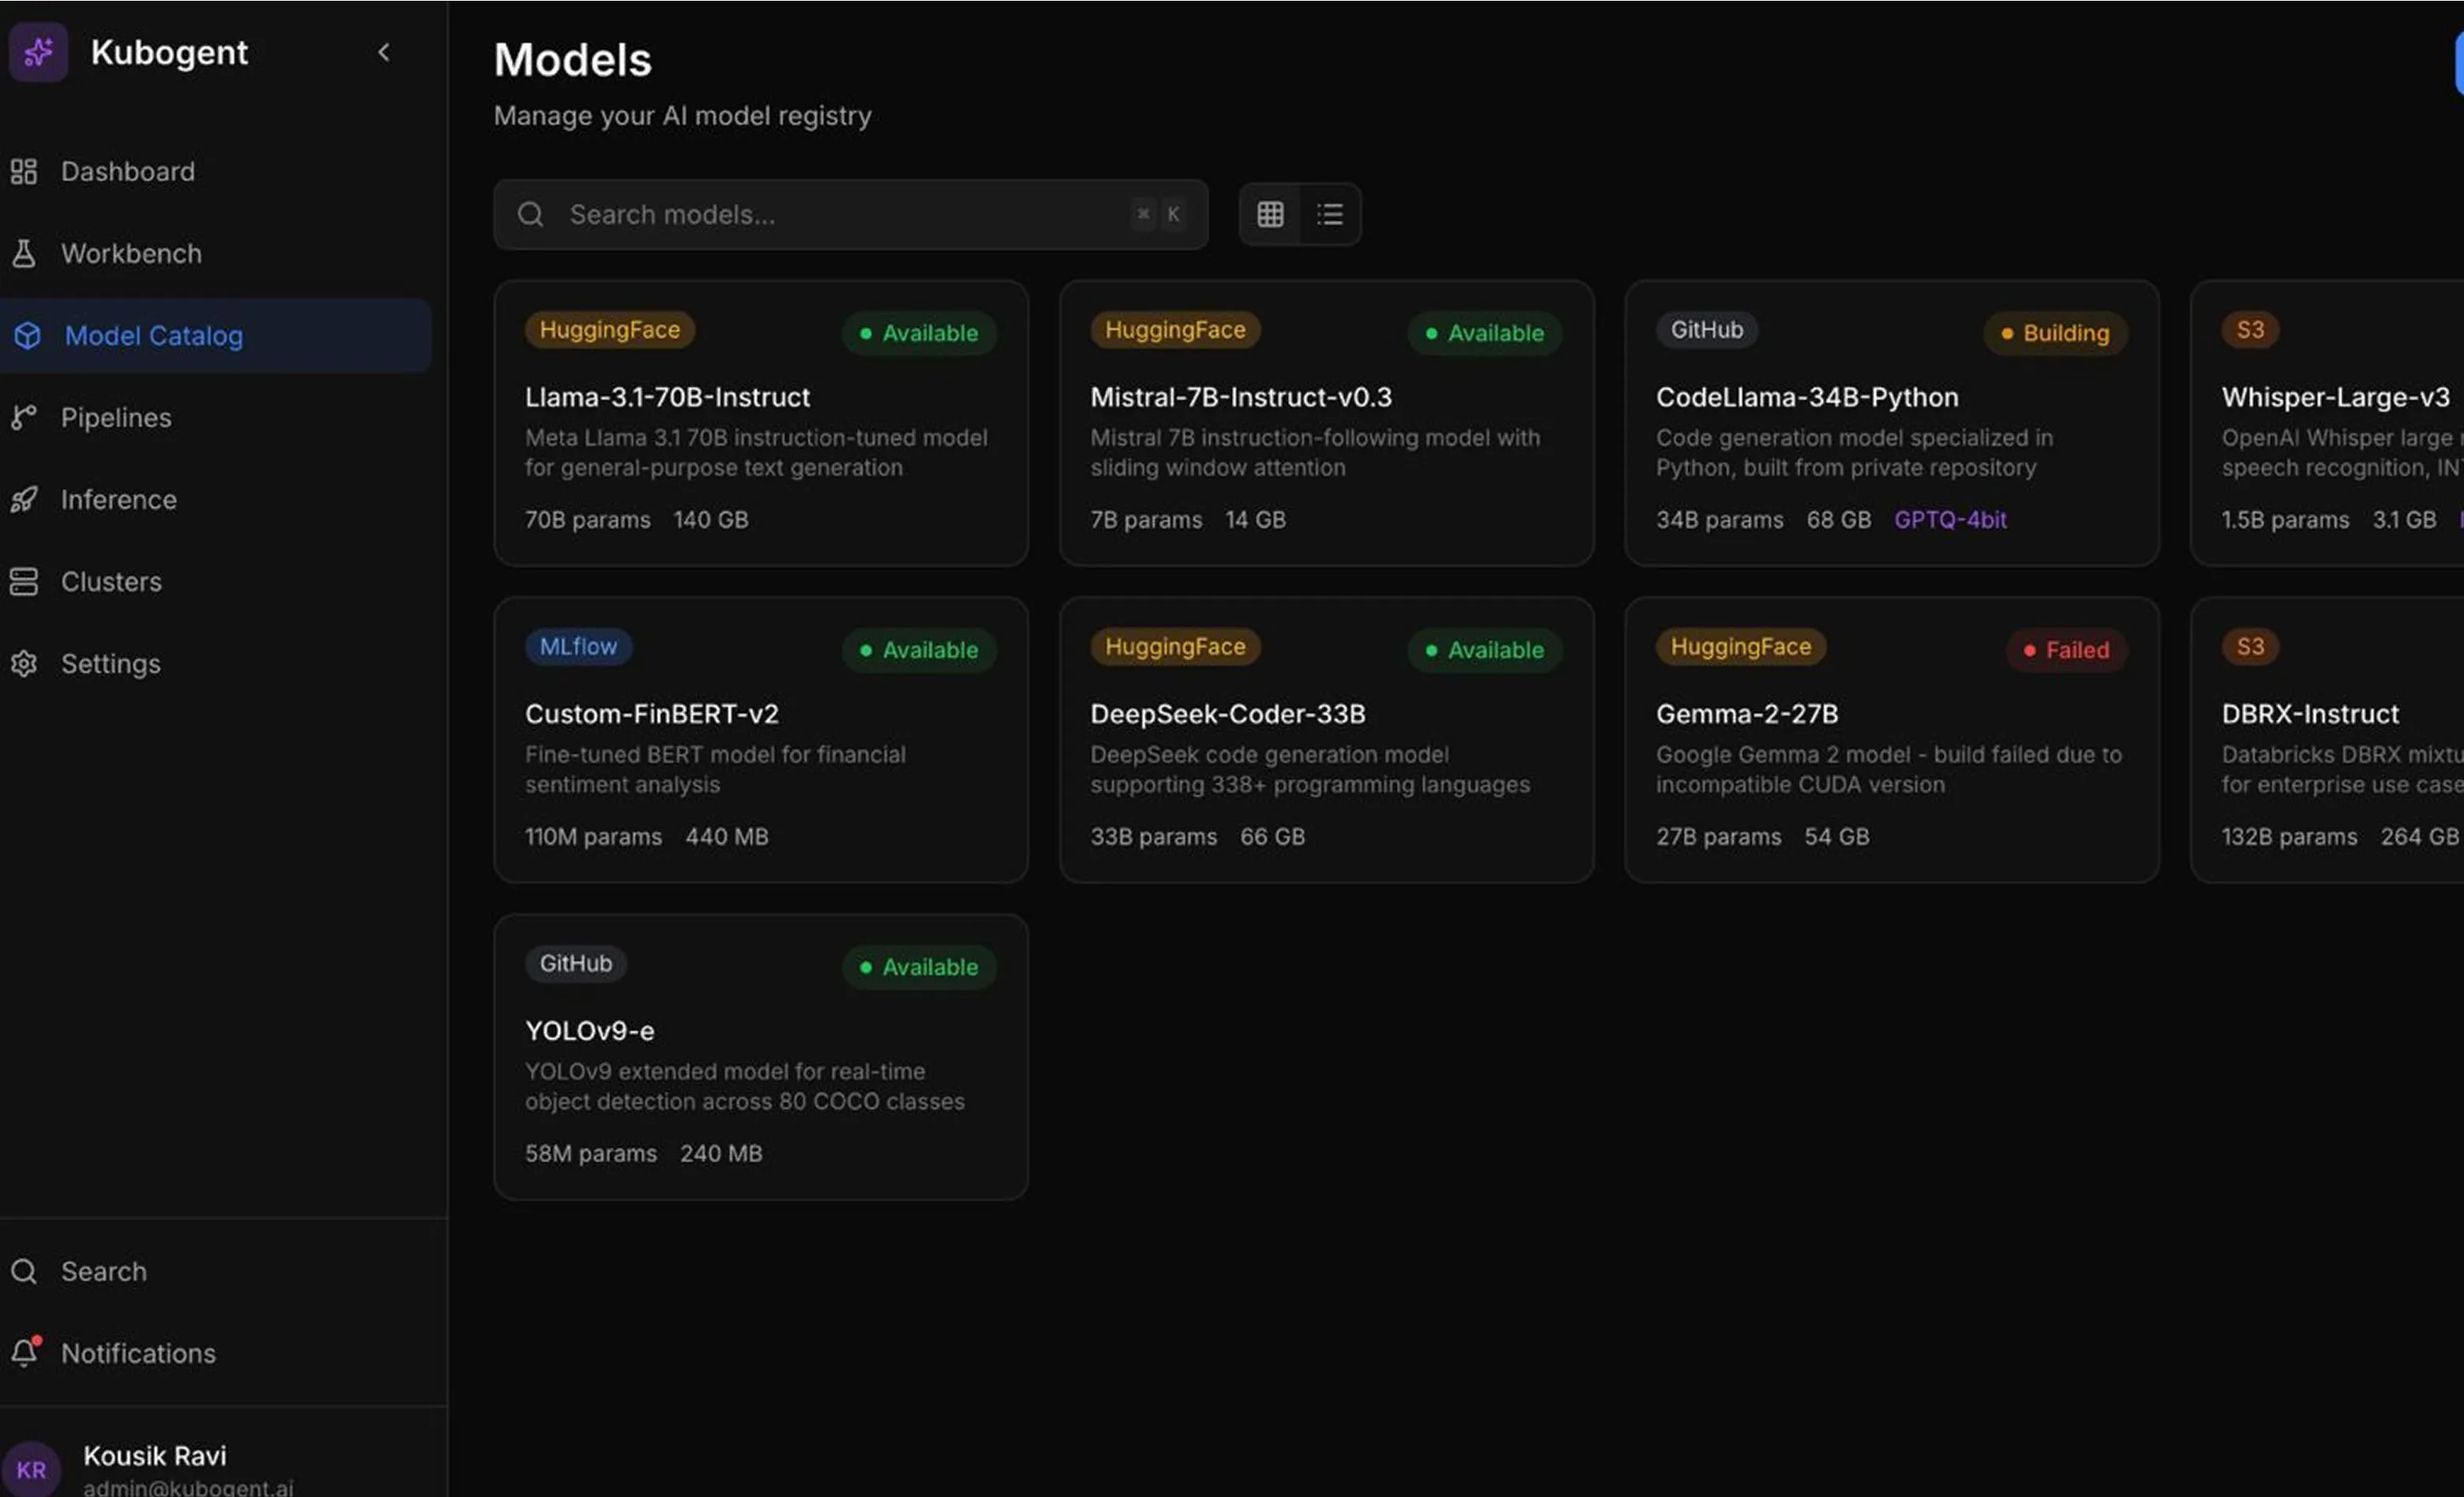
Task: Click Failed status on Gemma-2-27B card
Action: (2067, 650)
